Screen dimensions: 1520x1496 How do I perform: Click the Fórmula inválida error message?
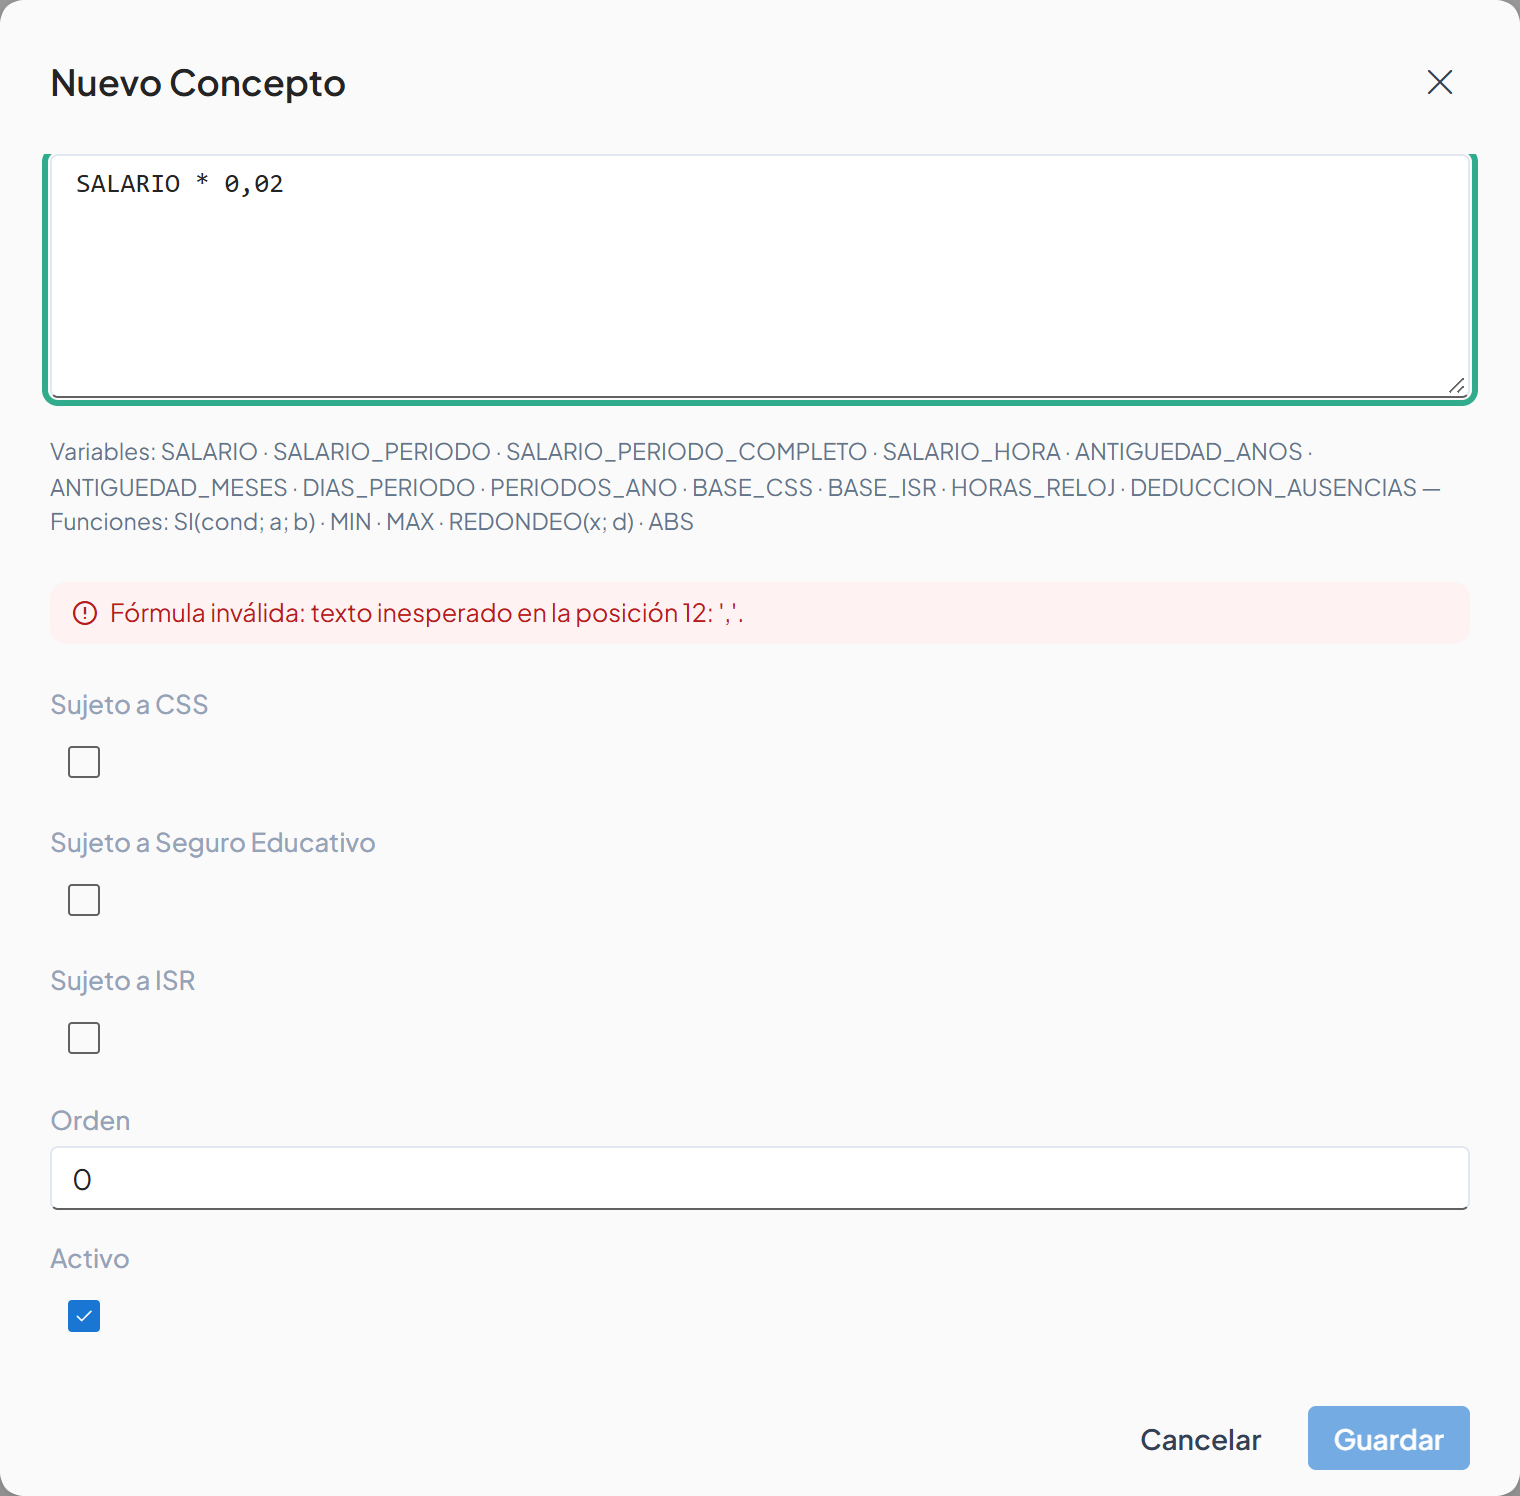pyautogui.click(x=426, y=613)
